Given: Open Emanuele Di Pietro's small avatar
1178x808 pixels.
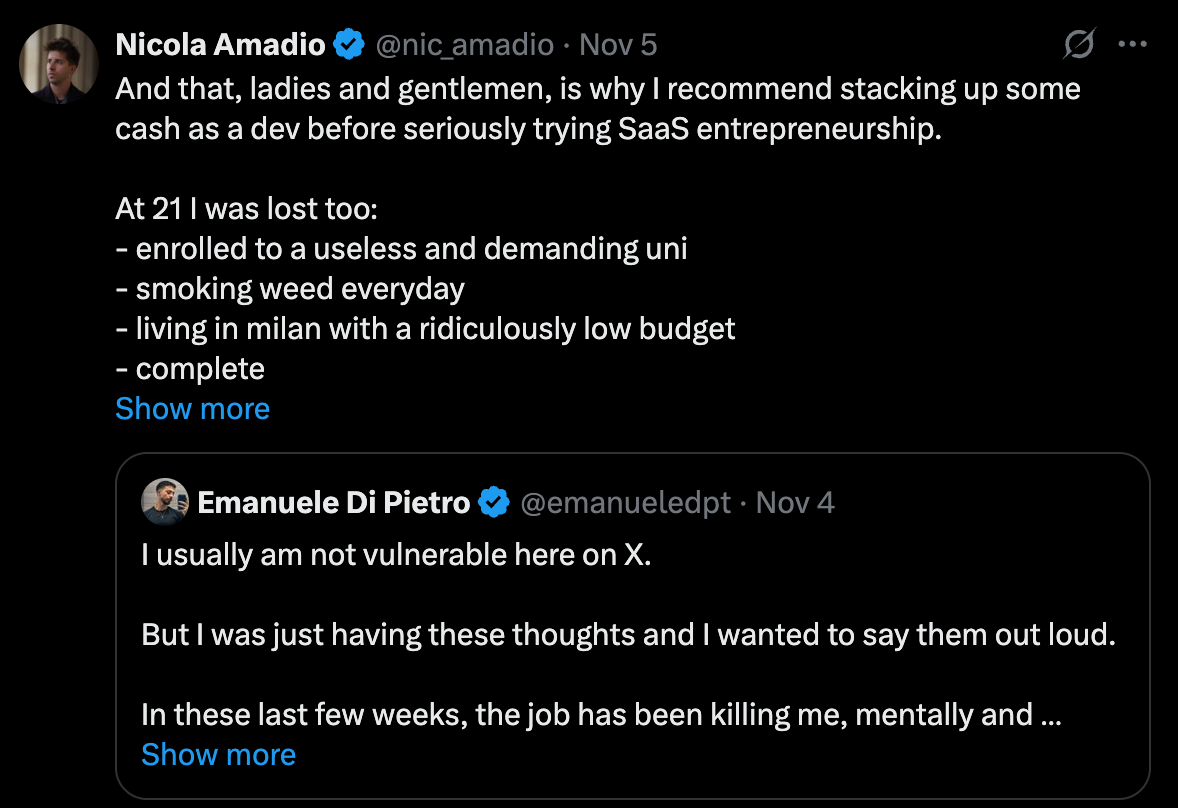Looking at the screenshot, I should pyautogui.click(x=163, y=501).
